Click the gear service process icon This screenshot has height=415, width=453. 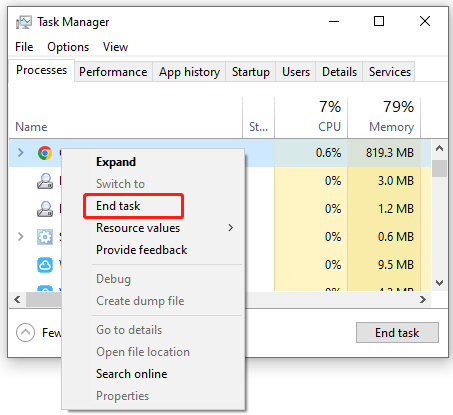[45, 237]
